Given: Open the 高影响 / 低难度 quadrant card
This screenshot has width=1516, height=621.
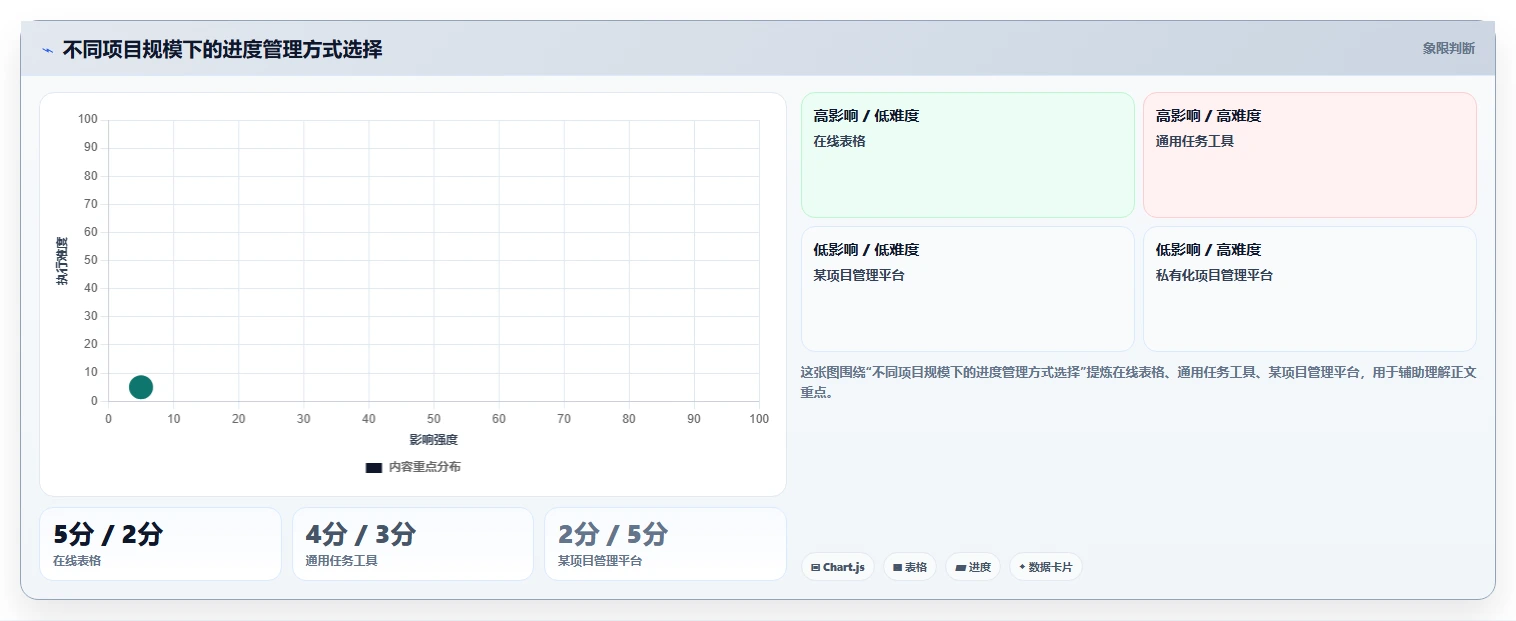Looking at the screenshot, I should point(967,155).
